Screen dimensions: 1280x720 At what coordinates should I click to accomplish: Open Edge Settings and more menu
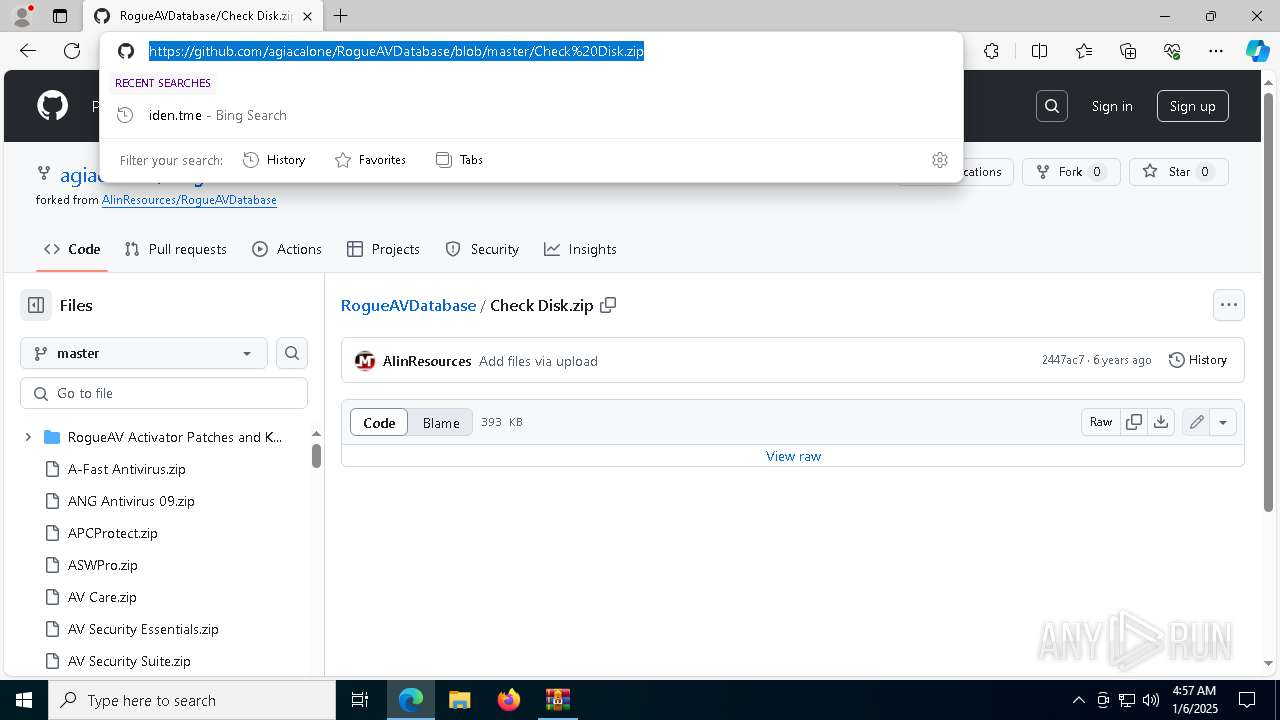(1216, 51)
